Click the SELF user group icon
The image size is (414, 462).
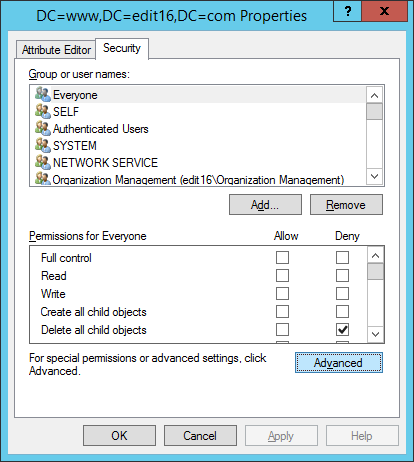tap(43, 111)
